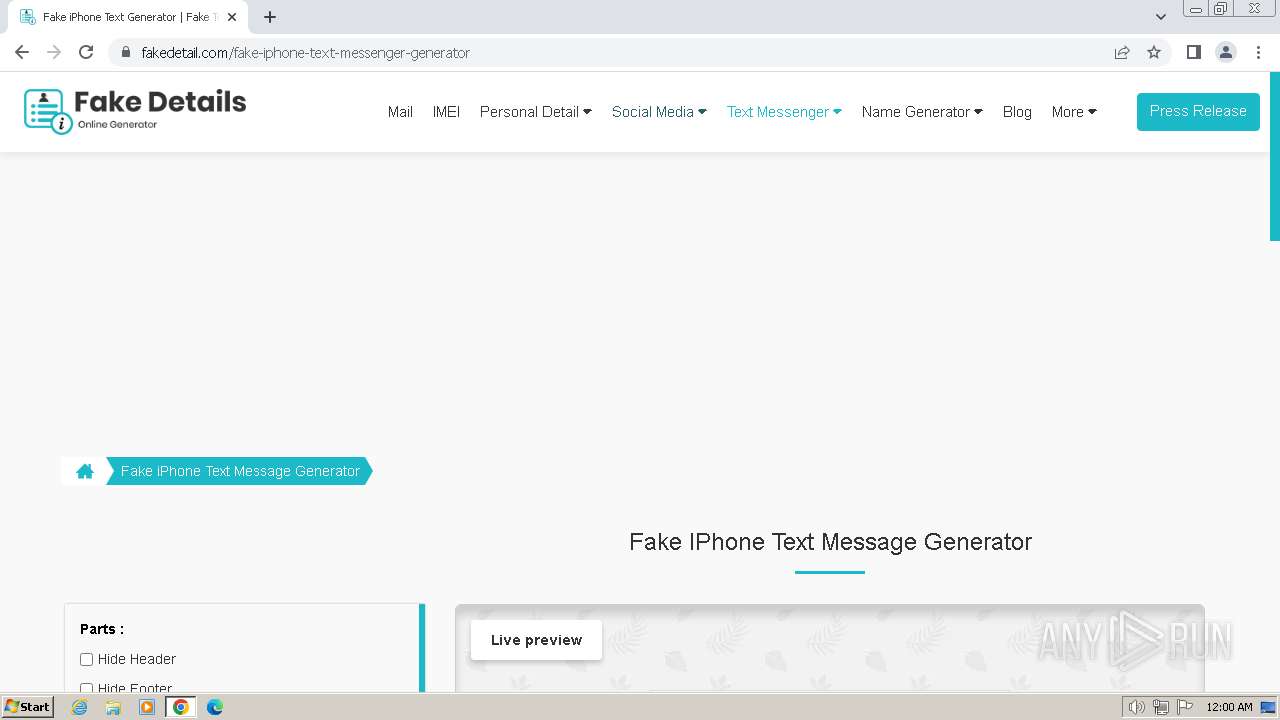Close the Fake iPhone Text Generator tab
Image resolution: width=1280 pixels, height=720 pixels.
pyautogui.click(x=232, y=17)
